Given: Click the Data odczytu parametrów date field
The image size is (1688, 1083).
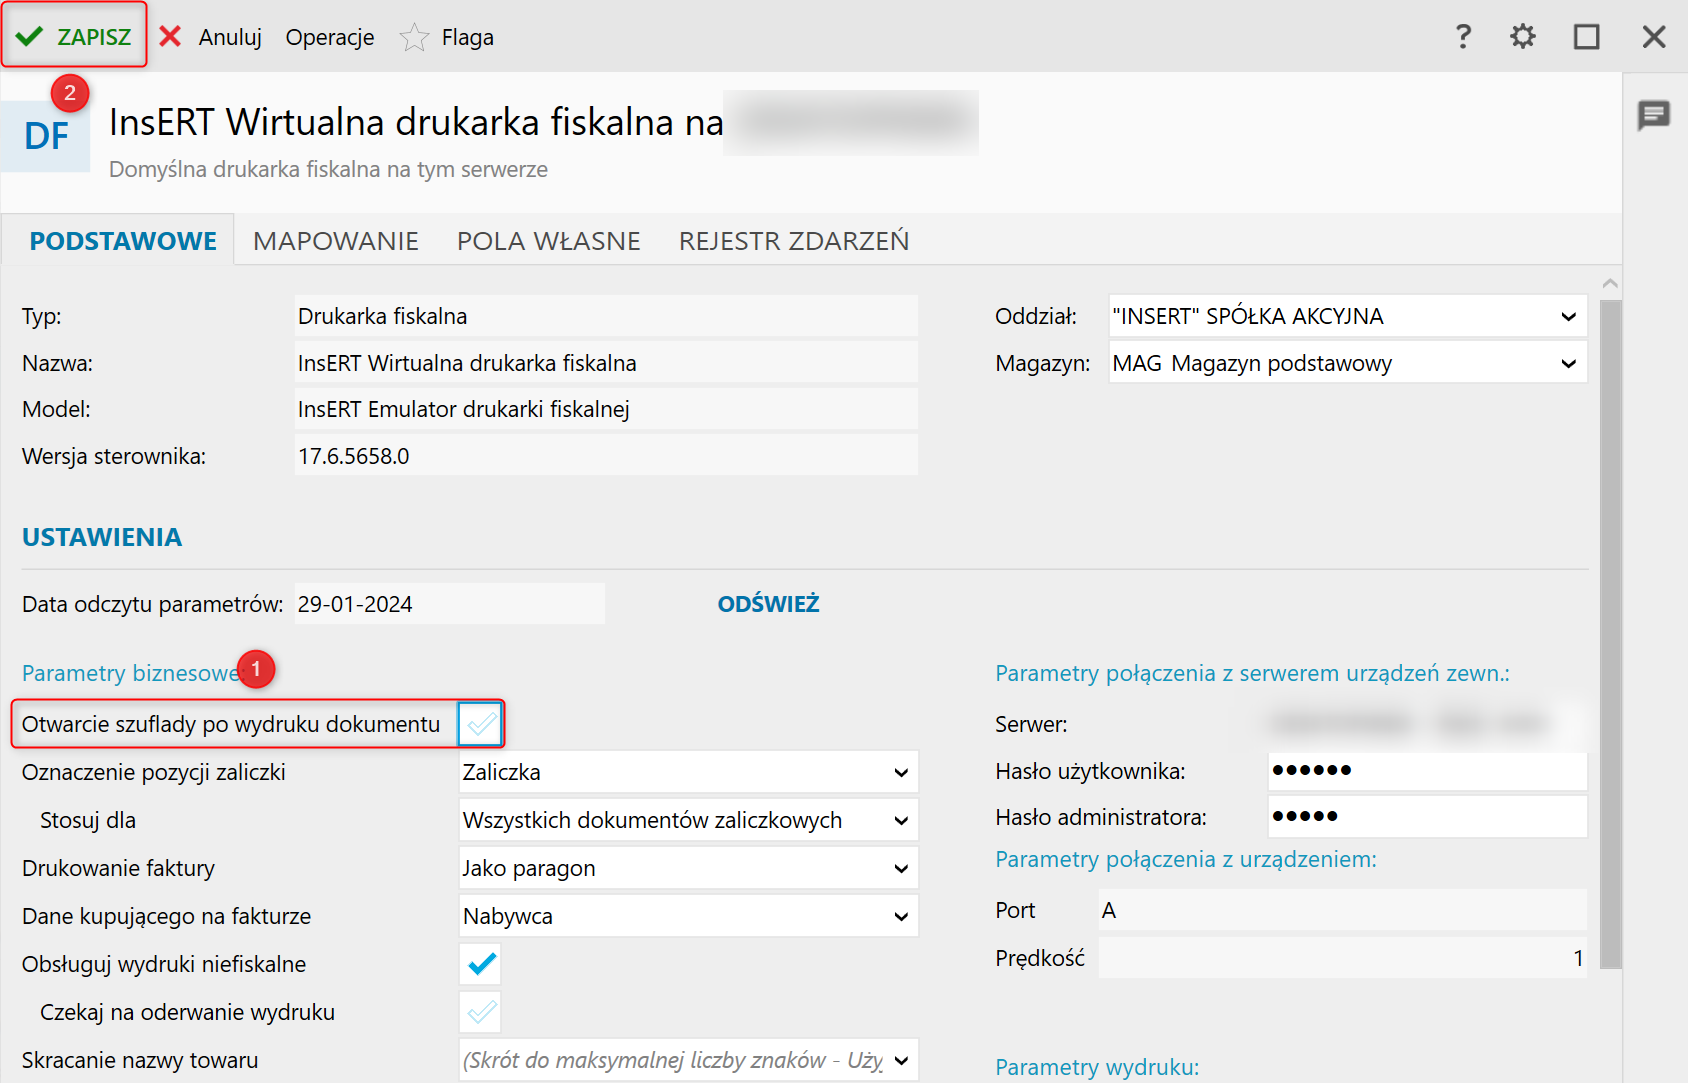Looking at the screenshot, I should (x=449, y=604).
